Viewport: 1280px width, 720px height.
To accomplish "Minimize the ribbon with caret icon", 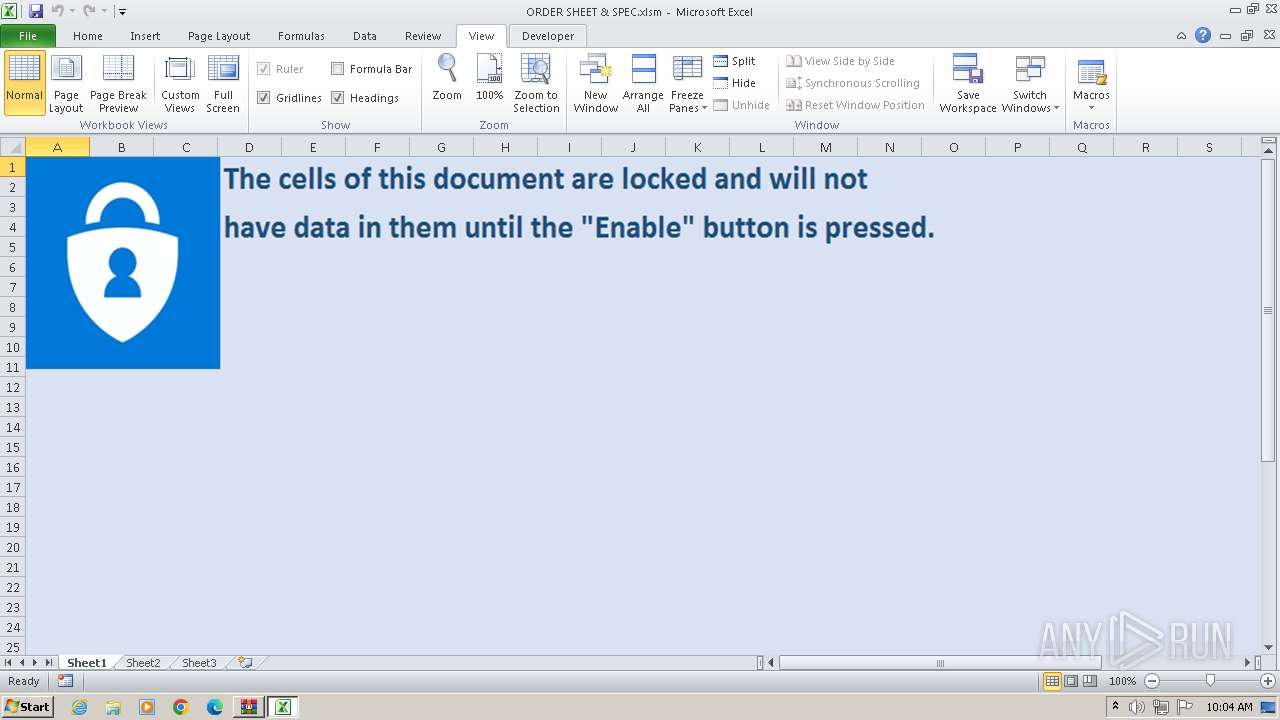I will point(1182,35).
